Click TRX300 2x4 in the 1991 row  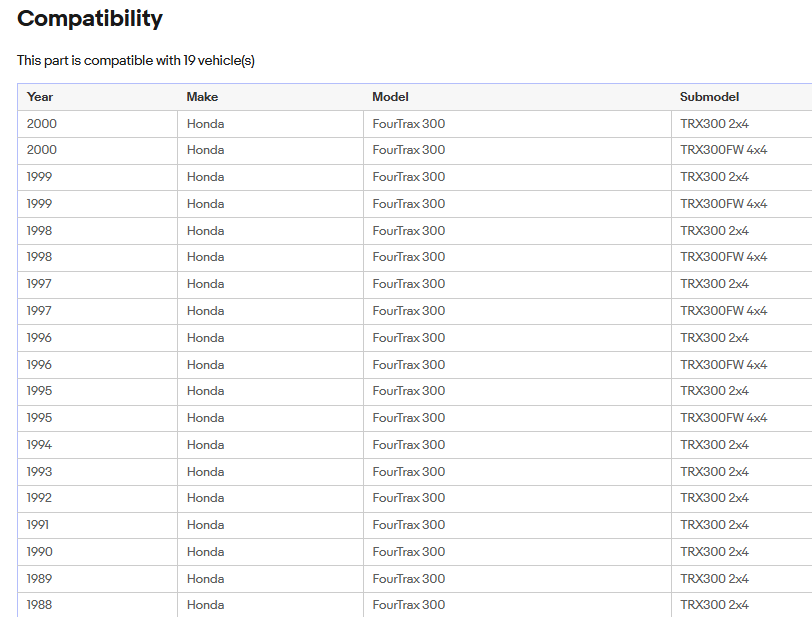tap(714, 525)
